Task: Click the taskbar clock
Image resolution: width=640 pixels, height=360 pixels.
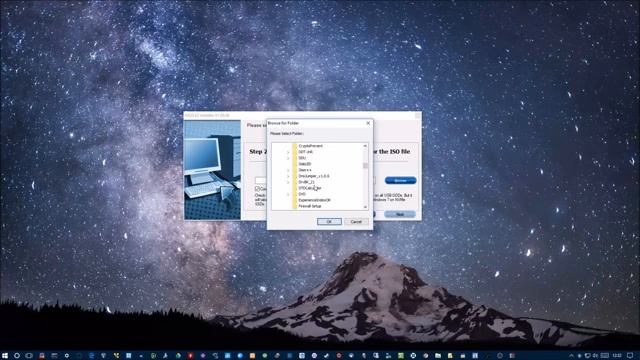Action: click(617, 356)
